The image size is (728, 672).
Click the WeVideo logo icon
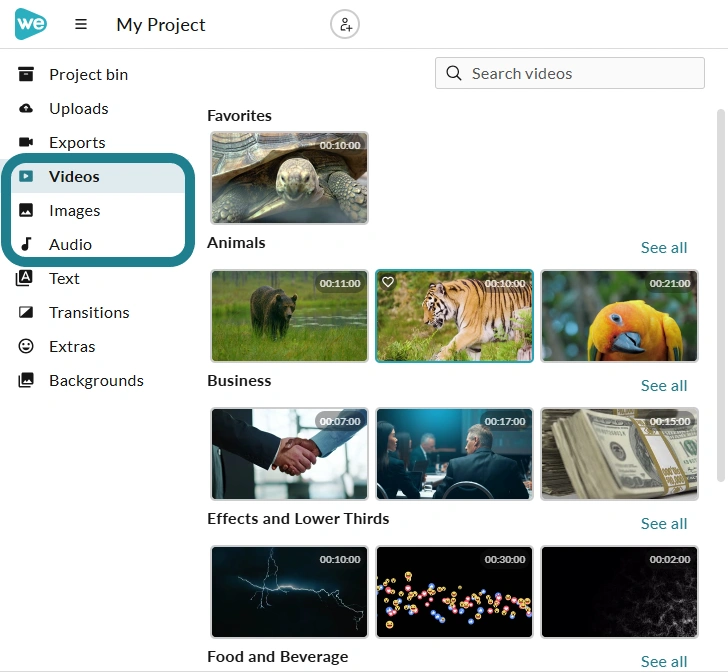(31, 24)
